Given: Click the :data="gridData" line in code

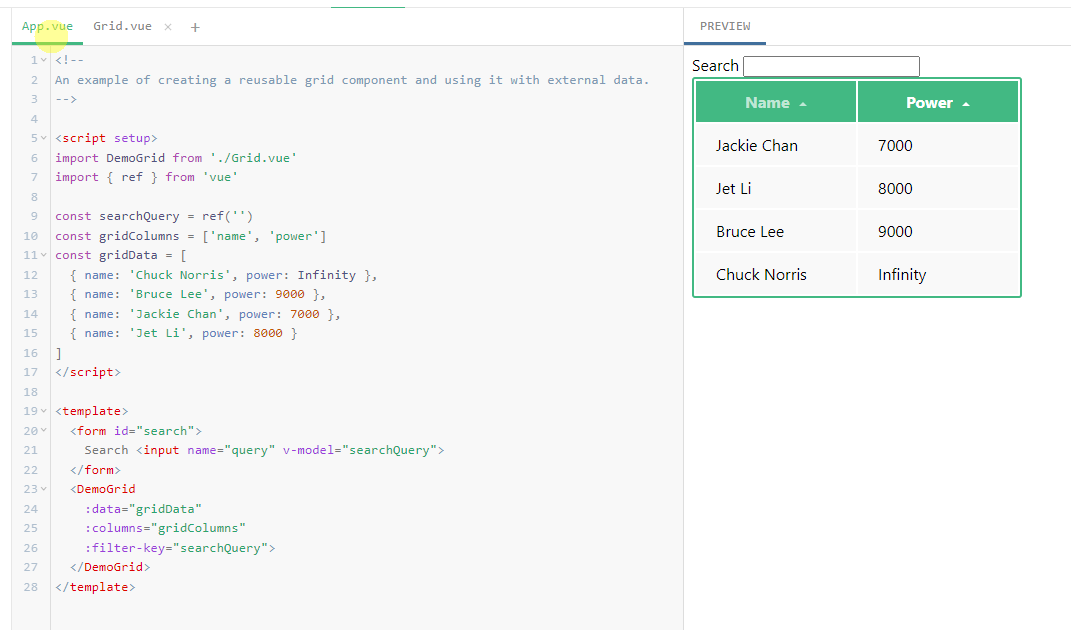Looking at the screenshot, I should [x=143, y=508].
